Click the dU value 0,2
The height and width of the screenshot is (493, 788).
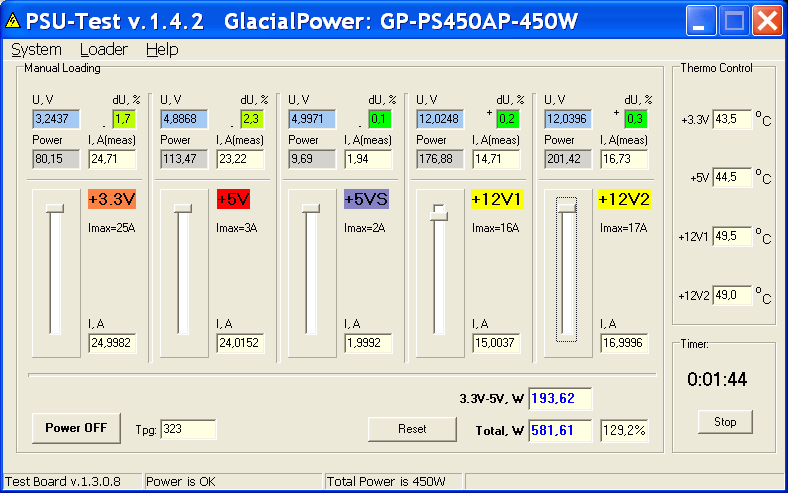click(x=508, y=119)
